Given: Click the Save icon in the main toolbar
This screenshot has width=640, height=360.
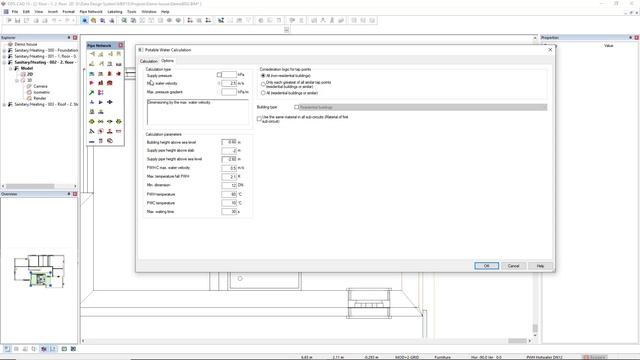Looking at the screenshot, I should pyautogui.click(x=18, y=20).
